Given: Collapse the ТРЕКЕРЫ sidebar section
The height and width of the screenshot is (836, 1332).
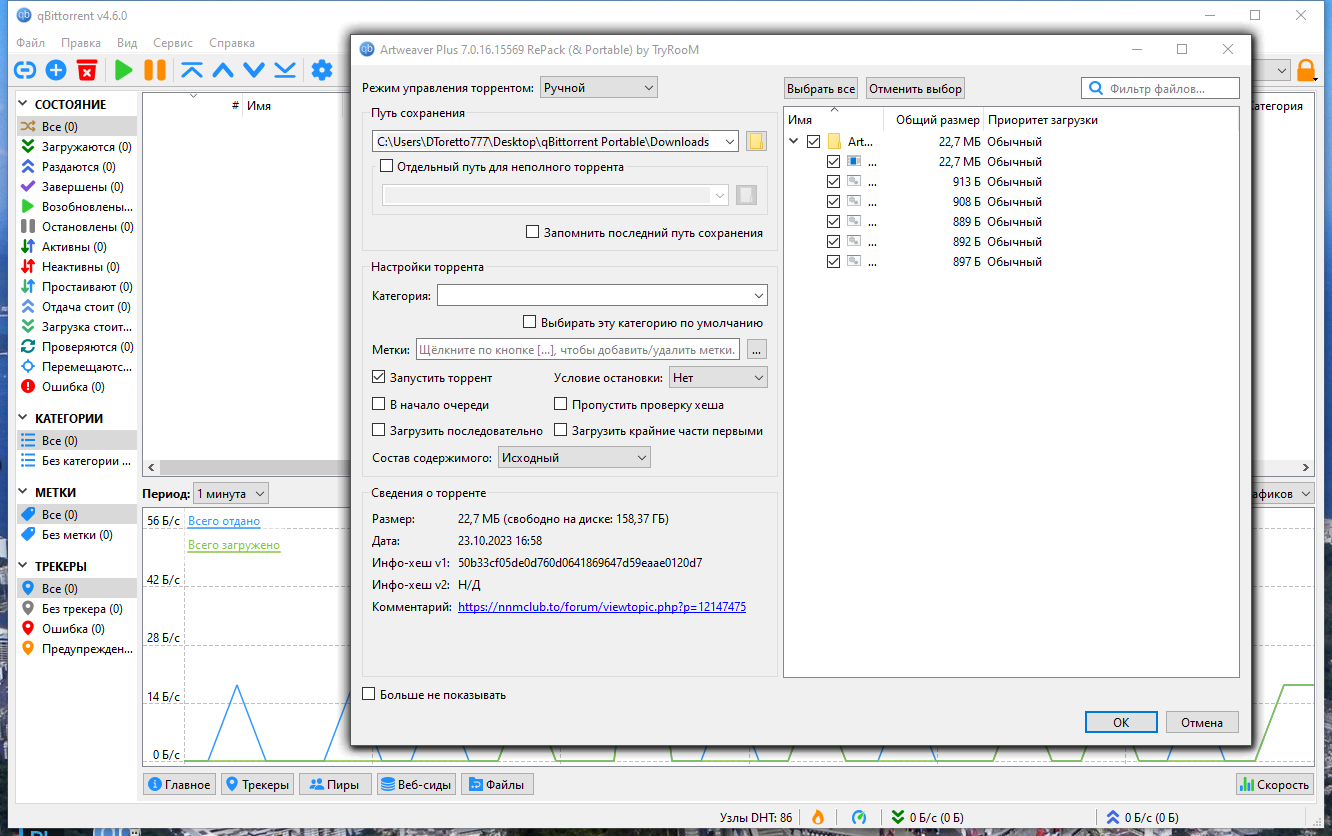Looking at the screenshot, I should [25, 566].
